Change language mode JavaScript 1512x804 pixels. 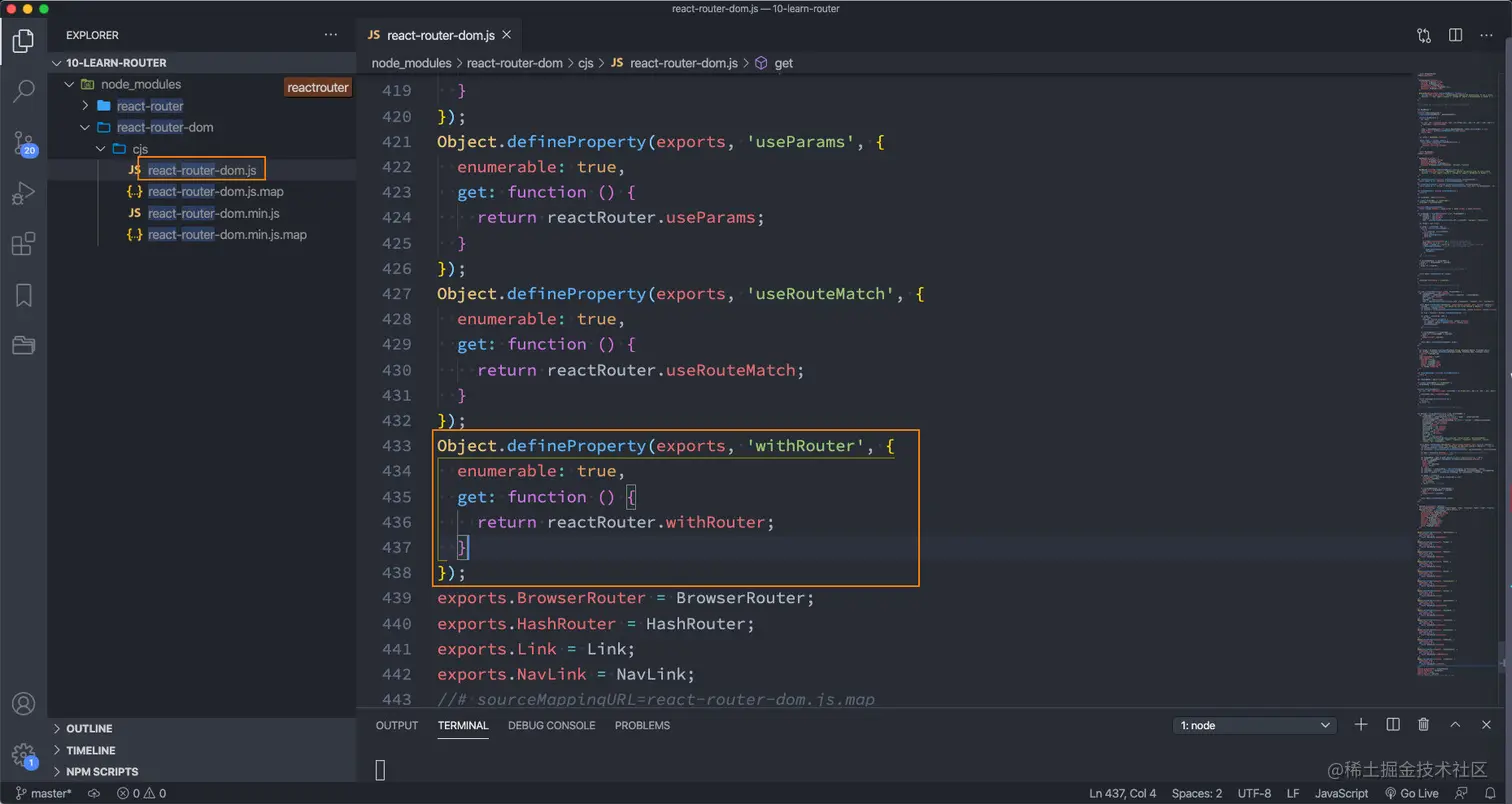point(1341,793)
